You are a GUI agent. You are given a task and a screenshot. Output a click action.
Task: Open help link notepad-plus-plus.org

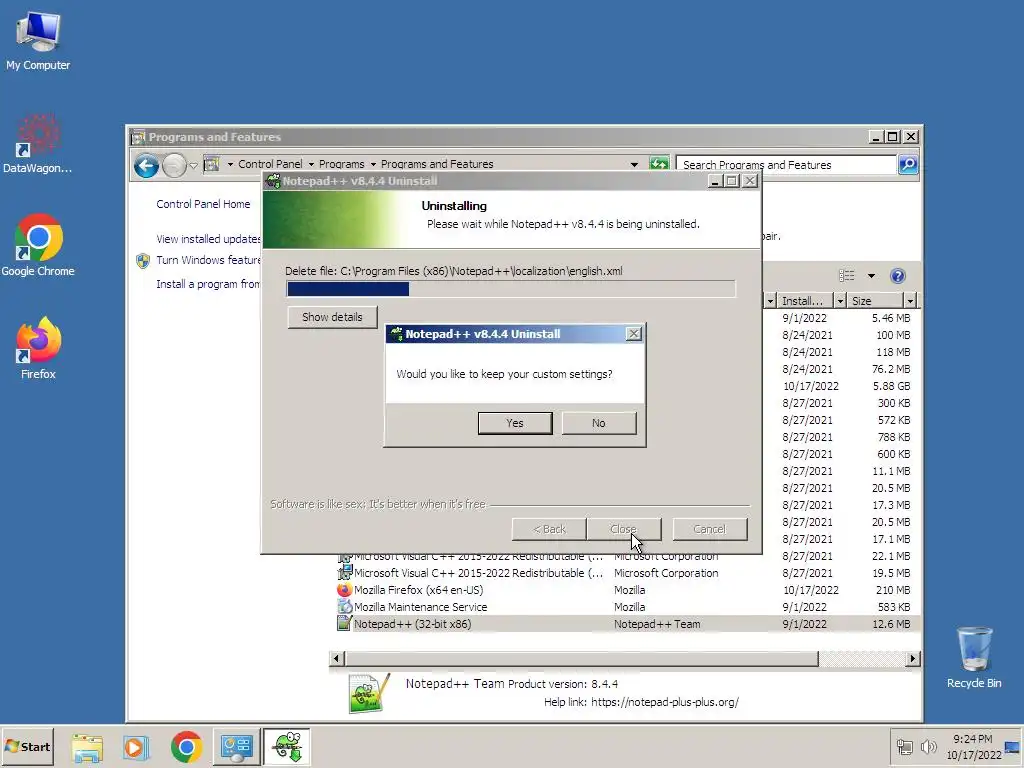pyautogui.click(x=665, y=703)
